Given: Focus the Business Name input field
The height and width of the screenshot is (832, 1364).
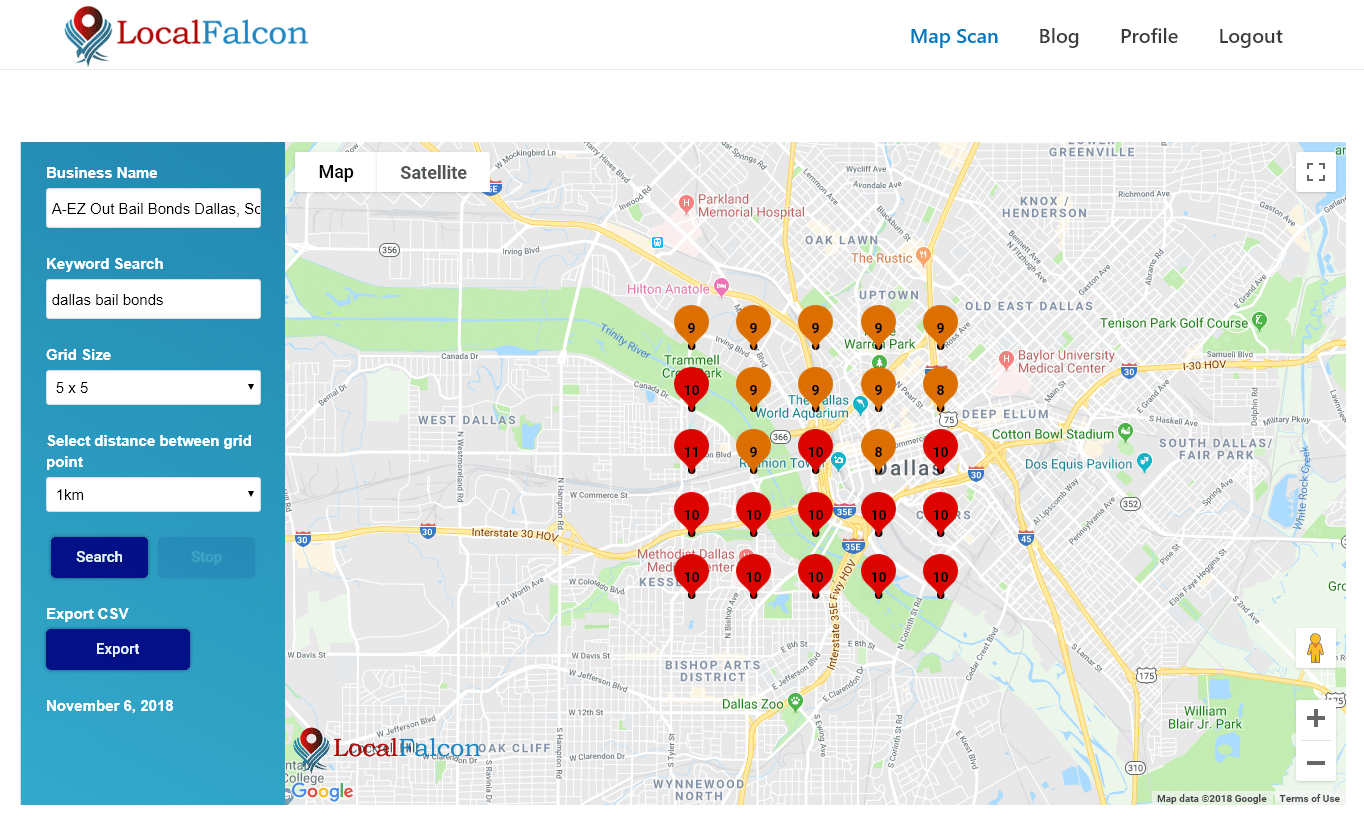Looking at the screenshot, I should tap(153, 208).
